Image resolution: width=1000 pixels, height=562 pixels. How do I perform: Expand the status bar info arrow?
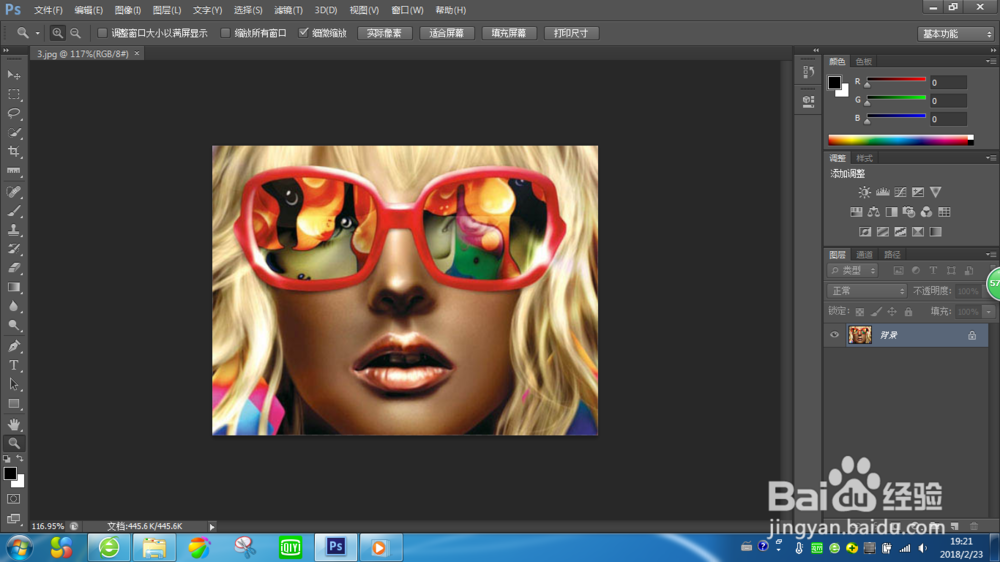click(212, 527)
